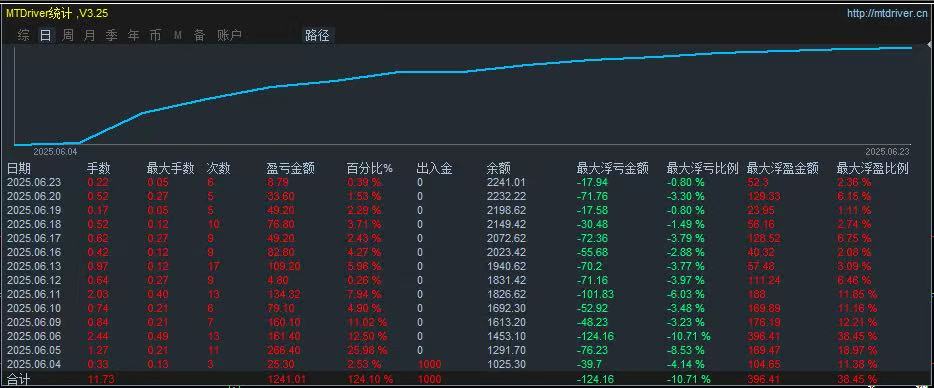Click the 路径 path button
The height and width of the screenshot is (388, 934).
pos(317,35)
